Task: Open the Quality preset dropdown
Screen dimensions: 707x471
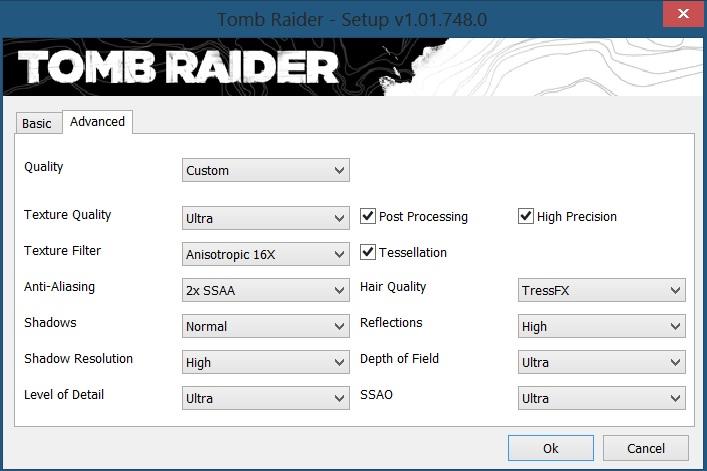Action: pyautogui.click(x=266, y=170)
